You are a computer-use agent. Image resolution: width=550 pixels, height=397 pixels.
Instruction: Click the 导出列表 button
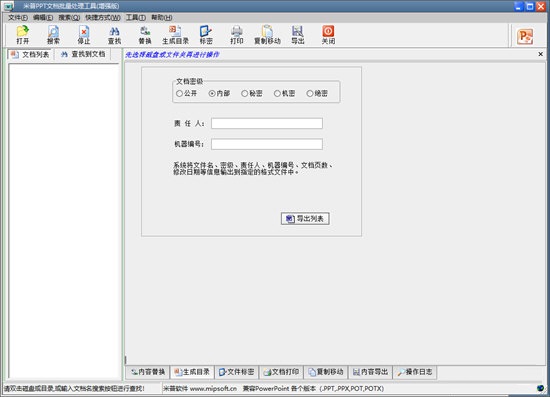click(305, 218)
